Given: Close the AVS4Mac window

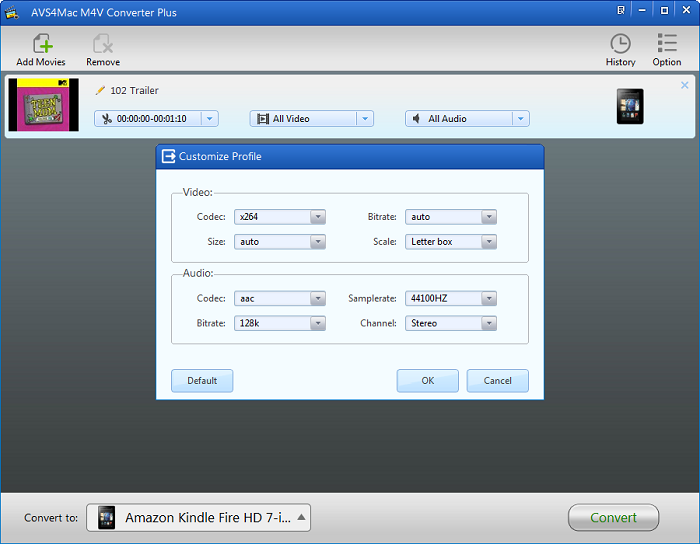Looking at the screenshot, I should tap(687, 10).
